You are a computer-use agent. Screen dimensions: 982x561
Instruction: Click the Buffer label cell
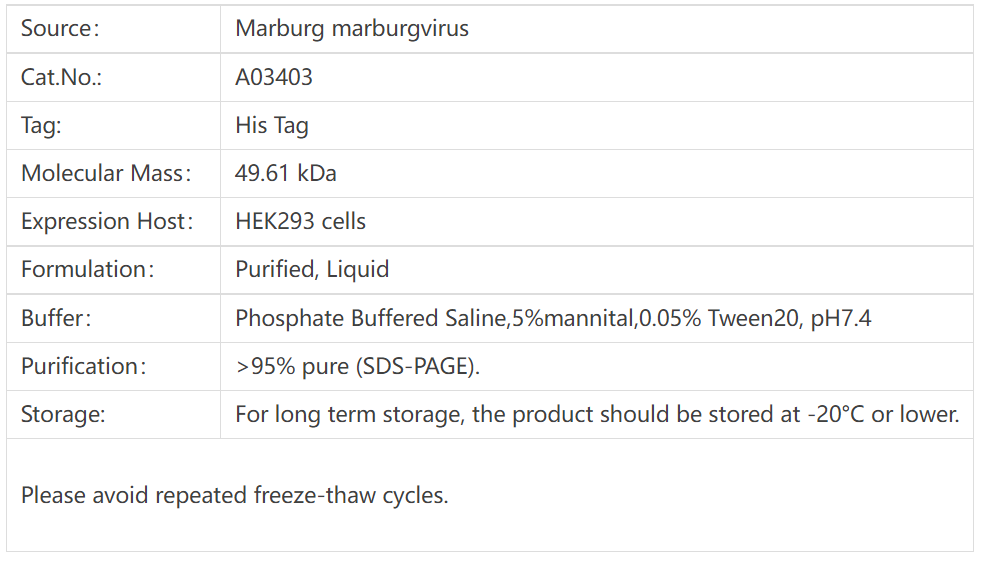113,318
